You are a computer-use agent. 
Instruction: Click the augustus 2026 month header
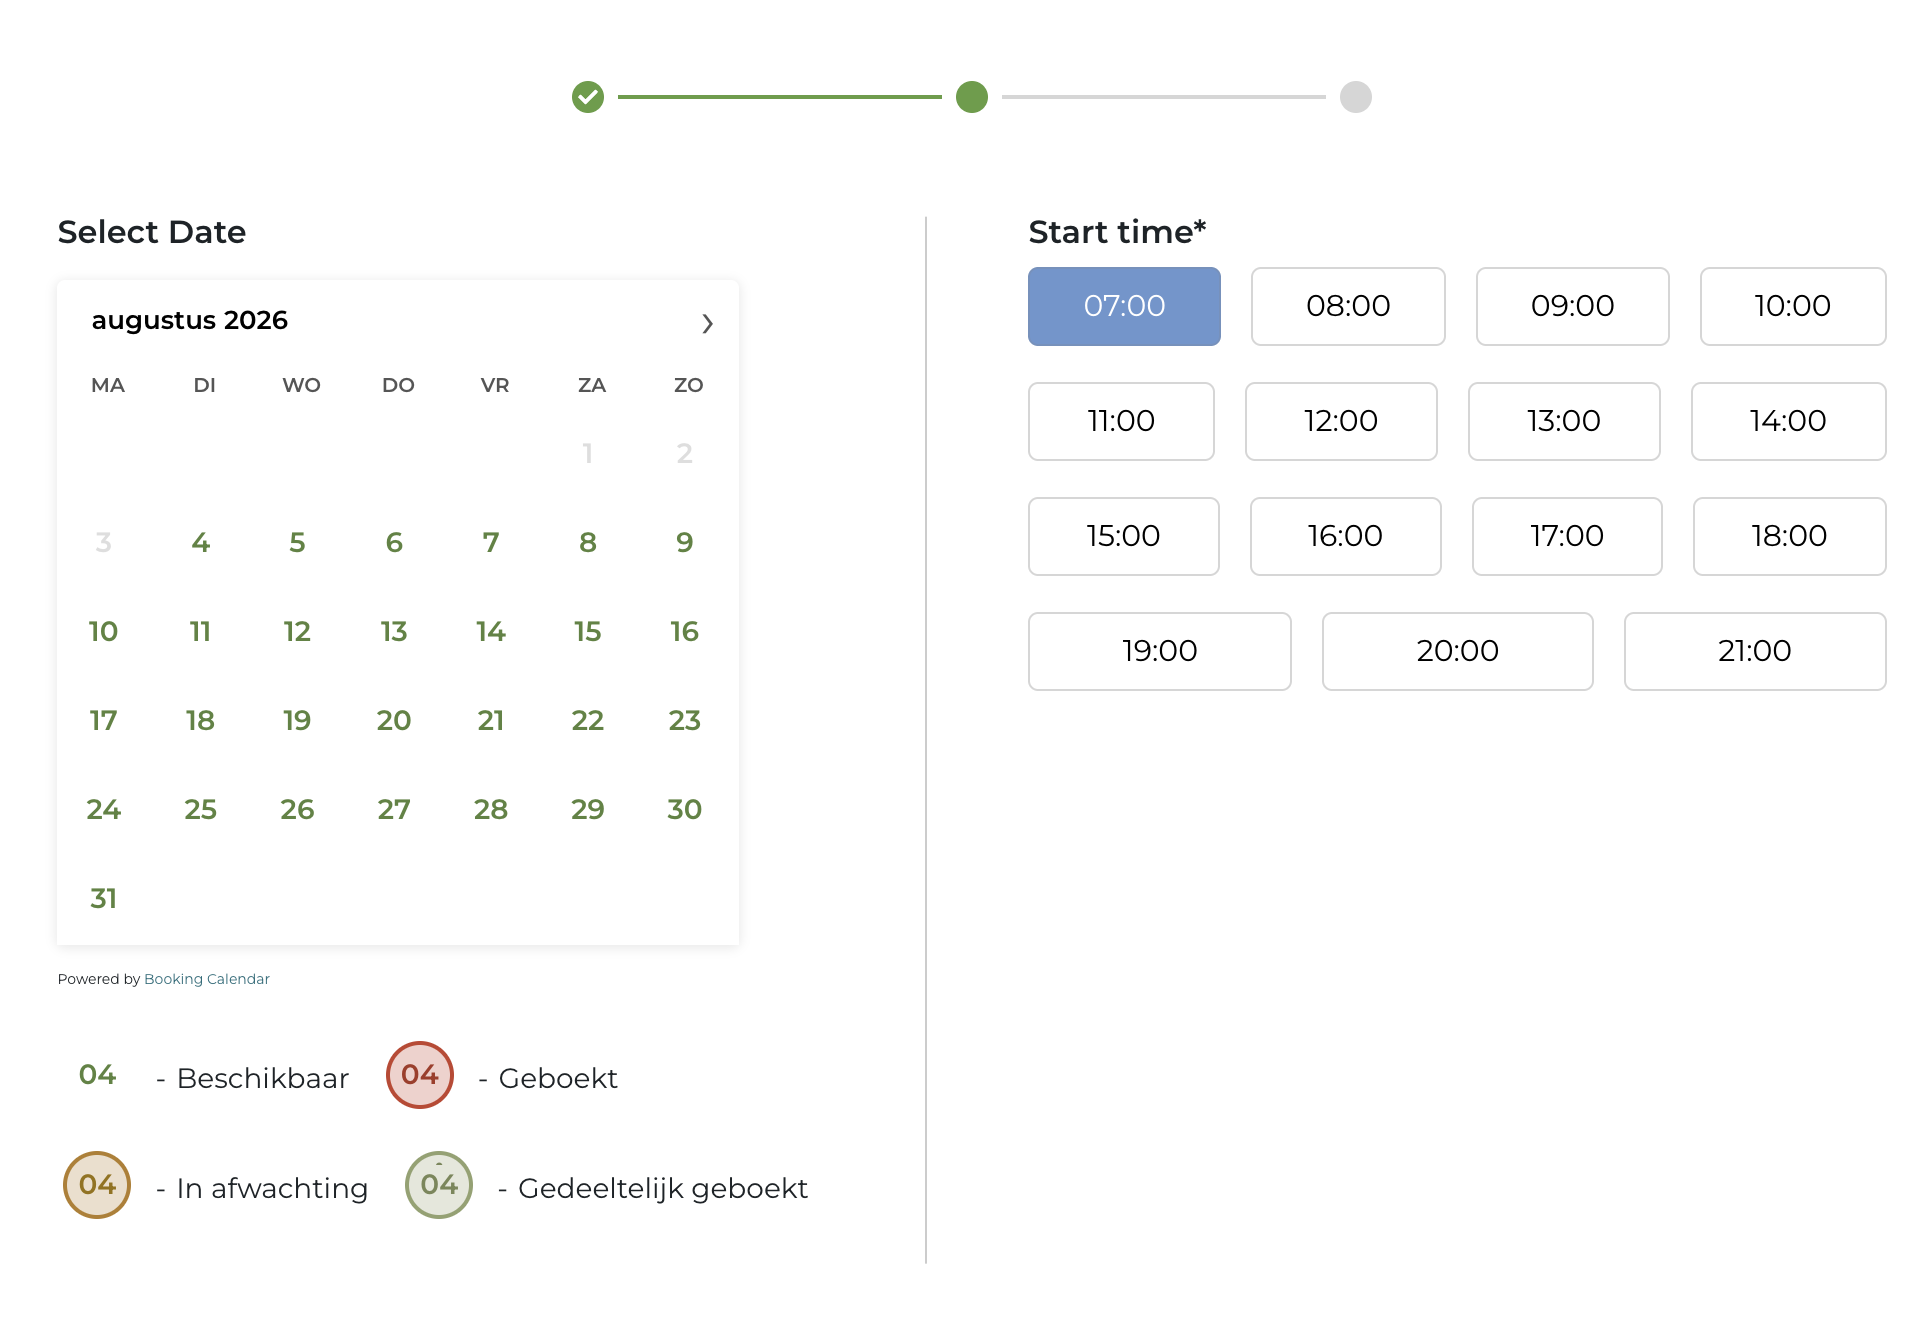pos(190,320)
